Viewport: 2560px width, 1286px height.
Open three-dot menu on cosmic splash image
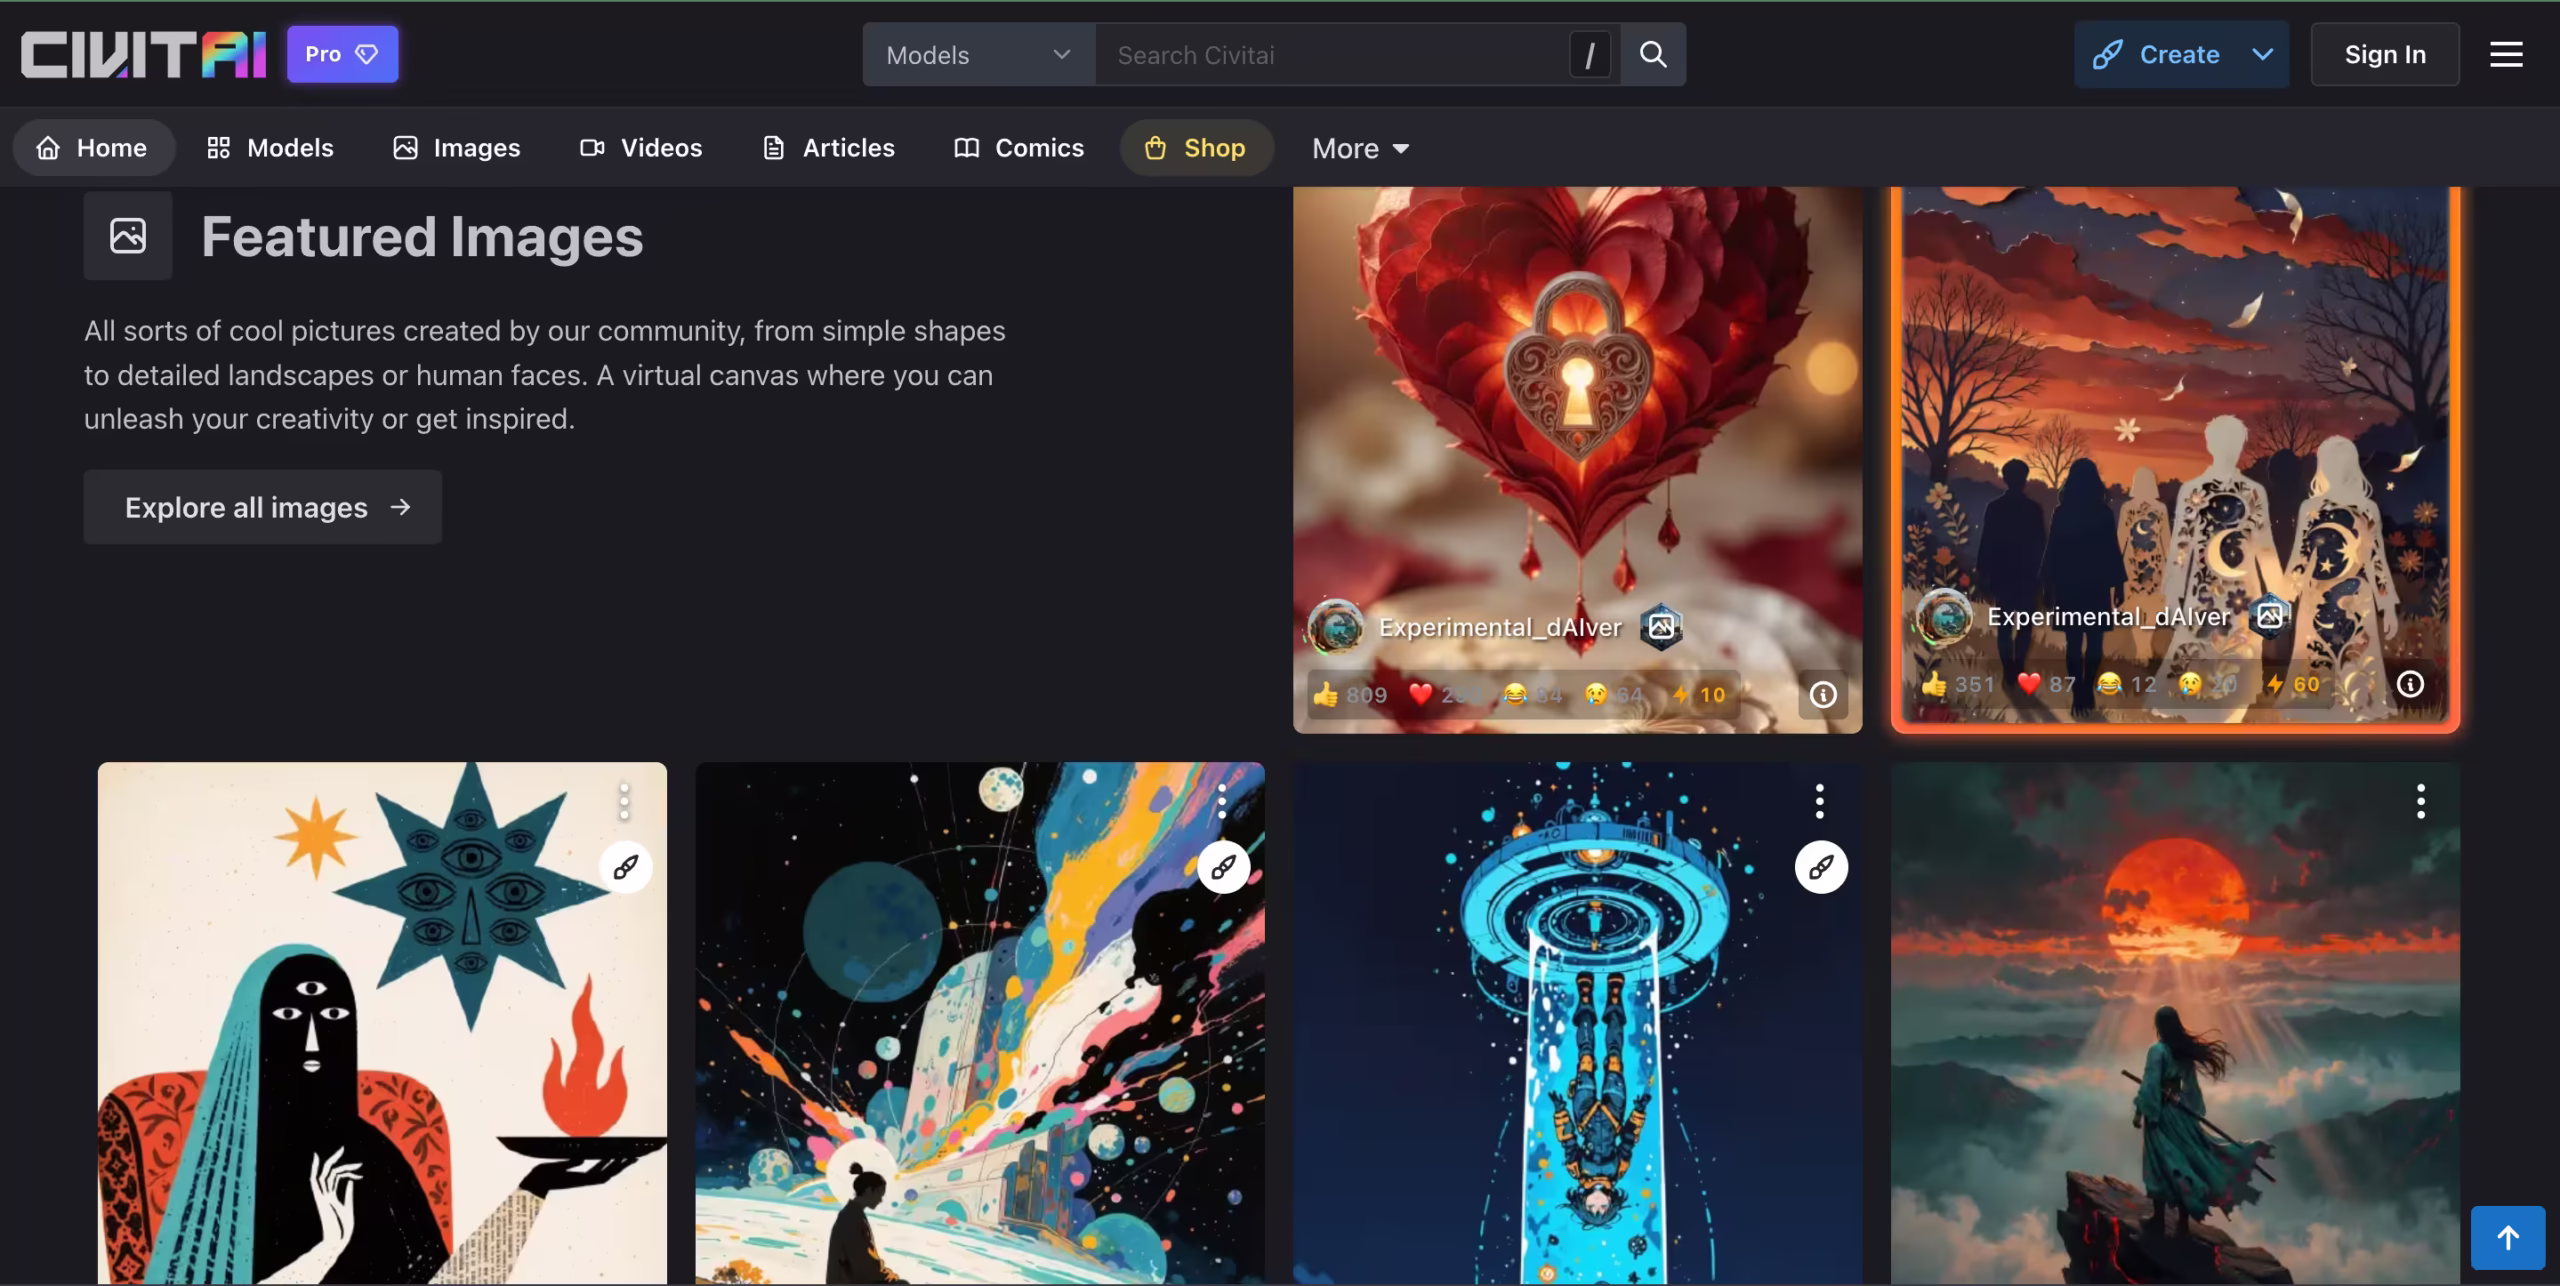(1222, 801)
